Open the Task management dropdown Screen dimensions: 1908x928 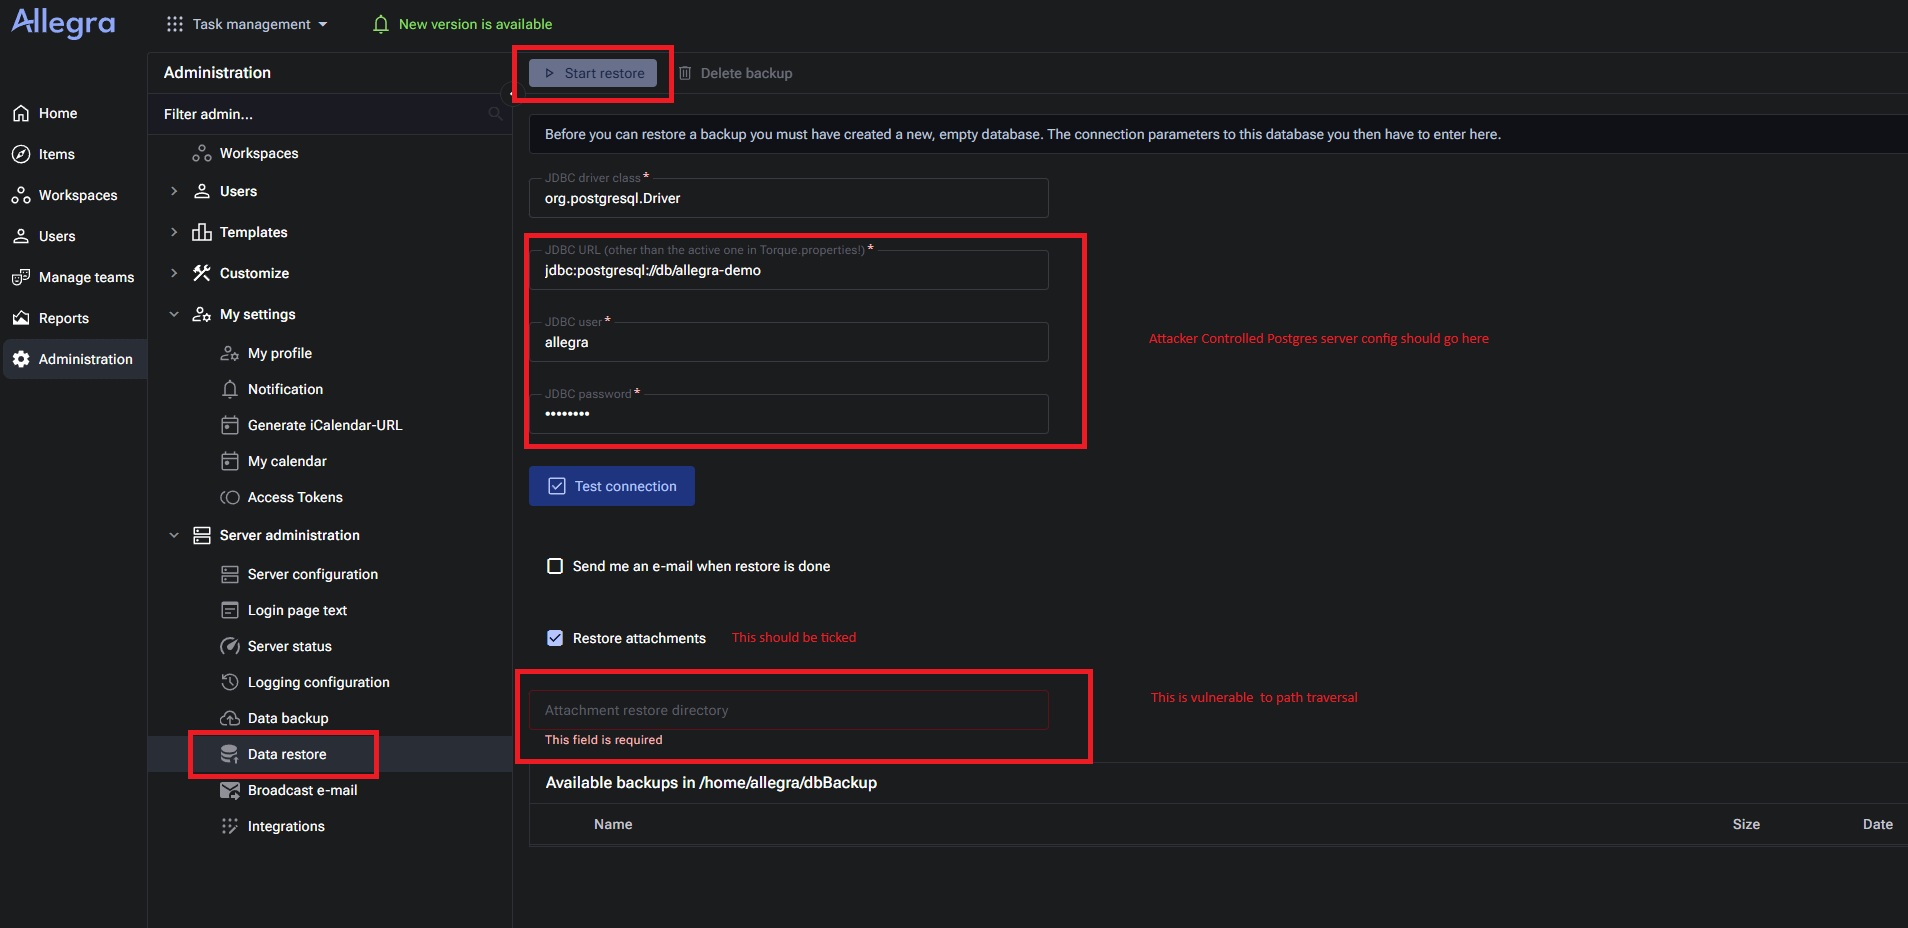tap(260, 24)
